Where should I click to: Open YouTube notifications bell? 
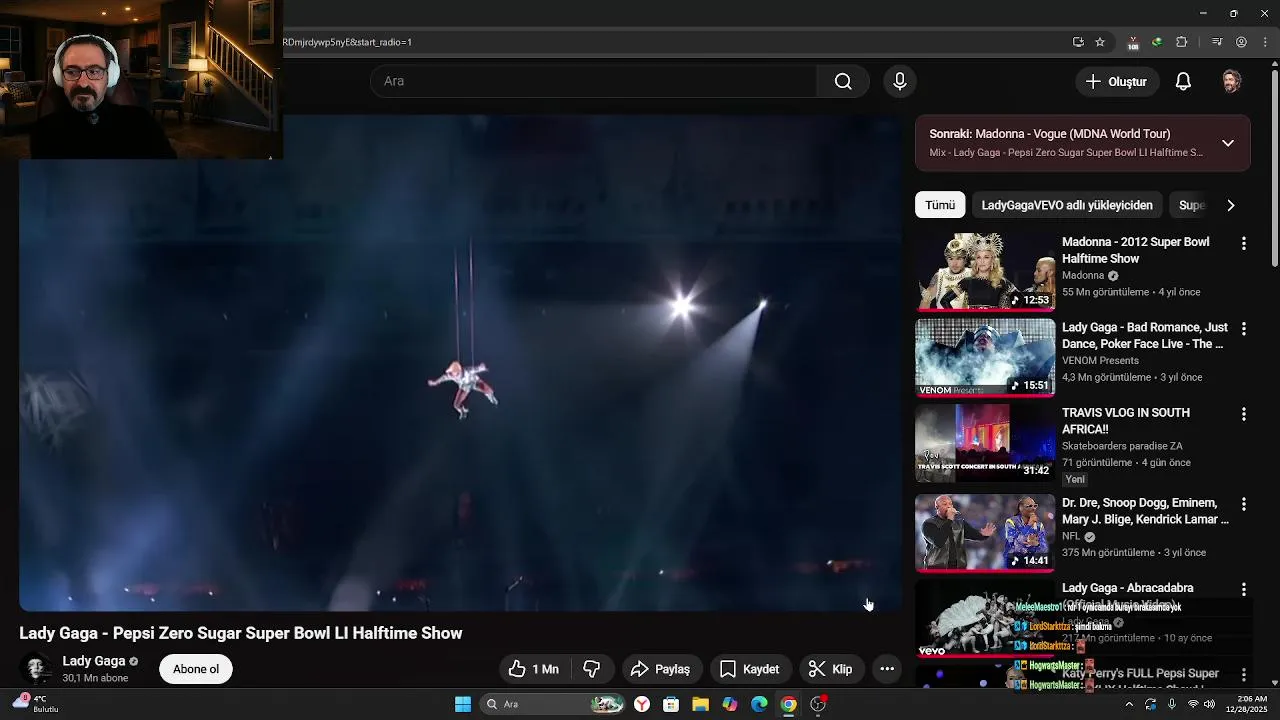[x=1183, y=82]
